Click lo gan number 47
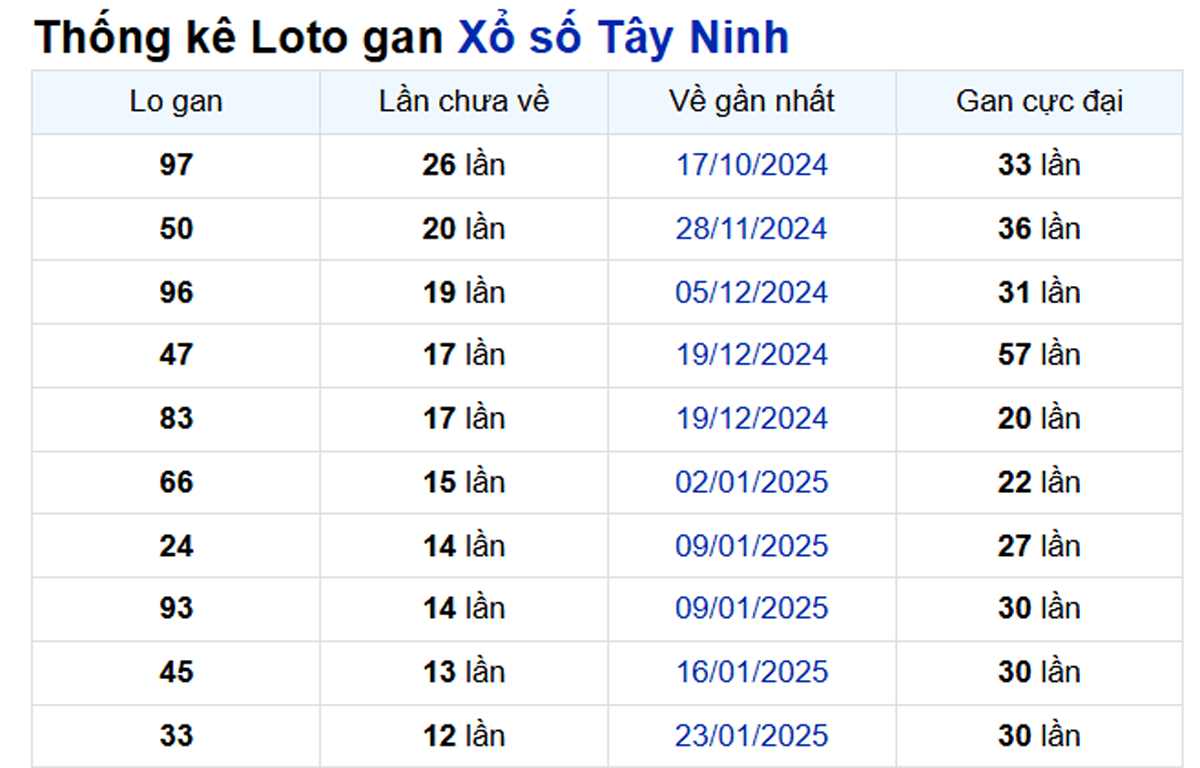The width and height of the screenshot is (1200, 768). (176, 355)
